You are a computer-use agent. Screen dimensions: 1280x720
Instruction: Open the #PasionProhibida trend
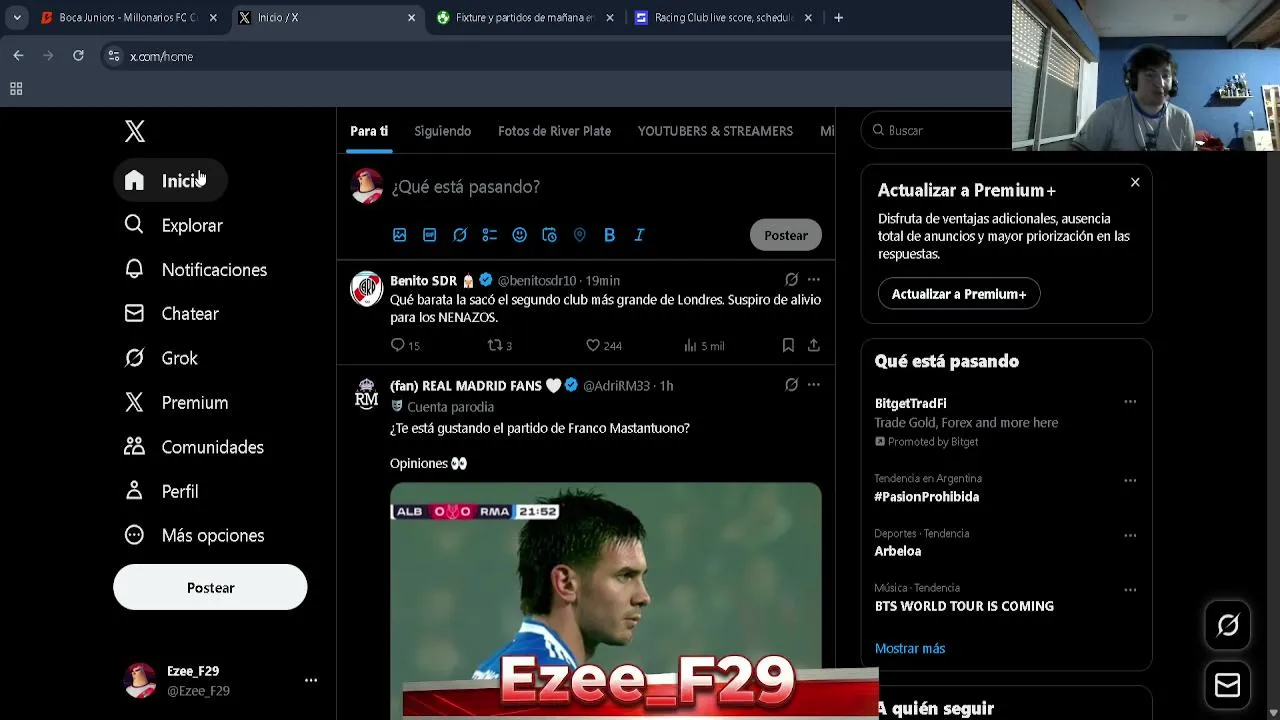[927, 497]
